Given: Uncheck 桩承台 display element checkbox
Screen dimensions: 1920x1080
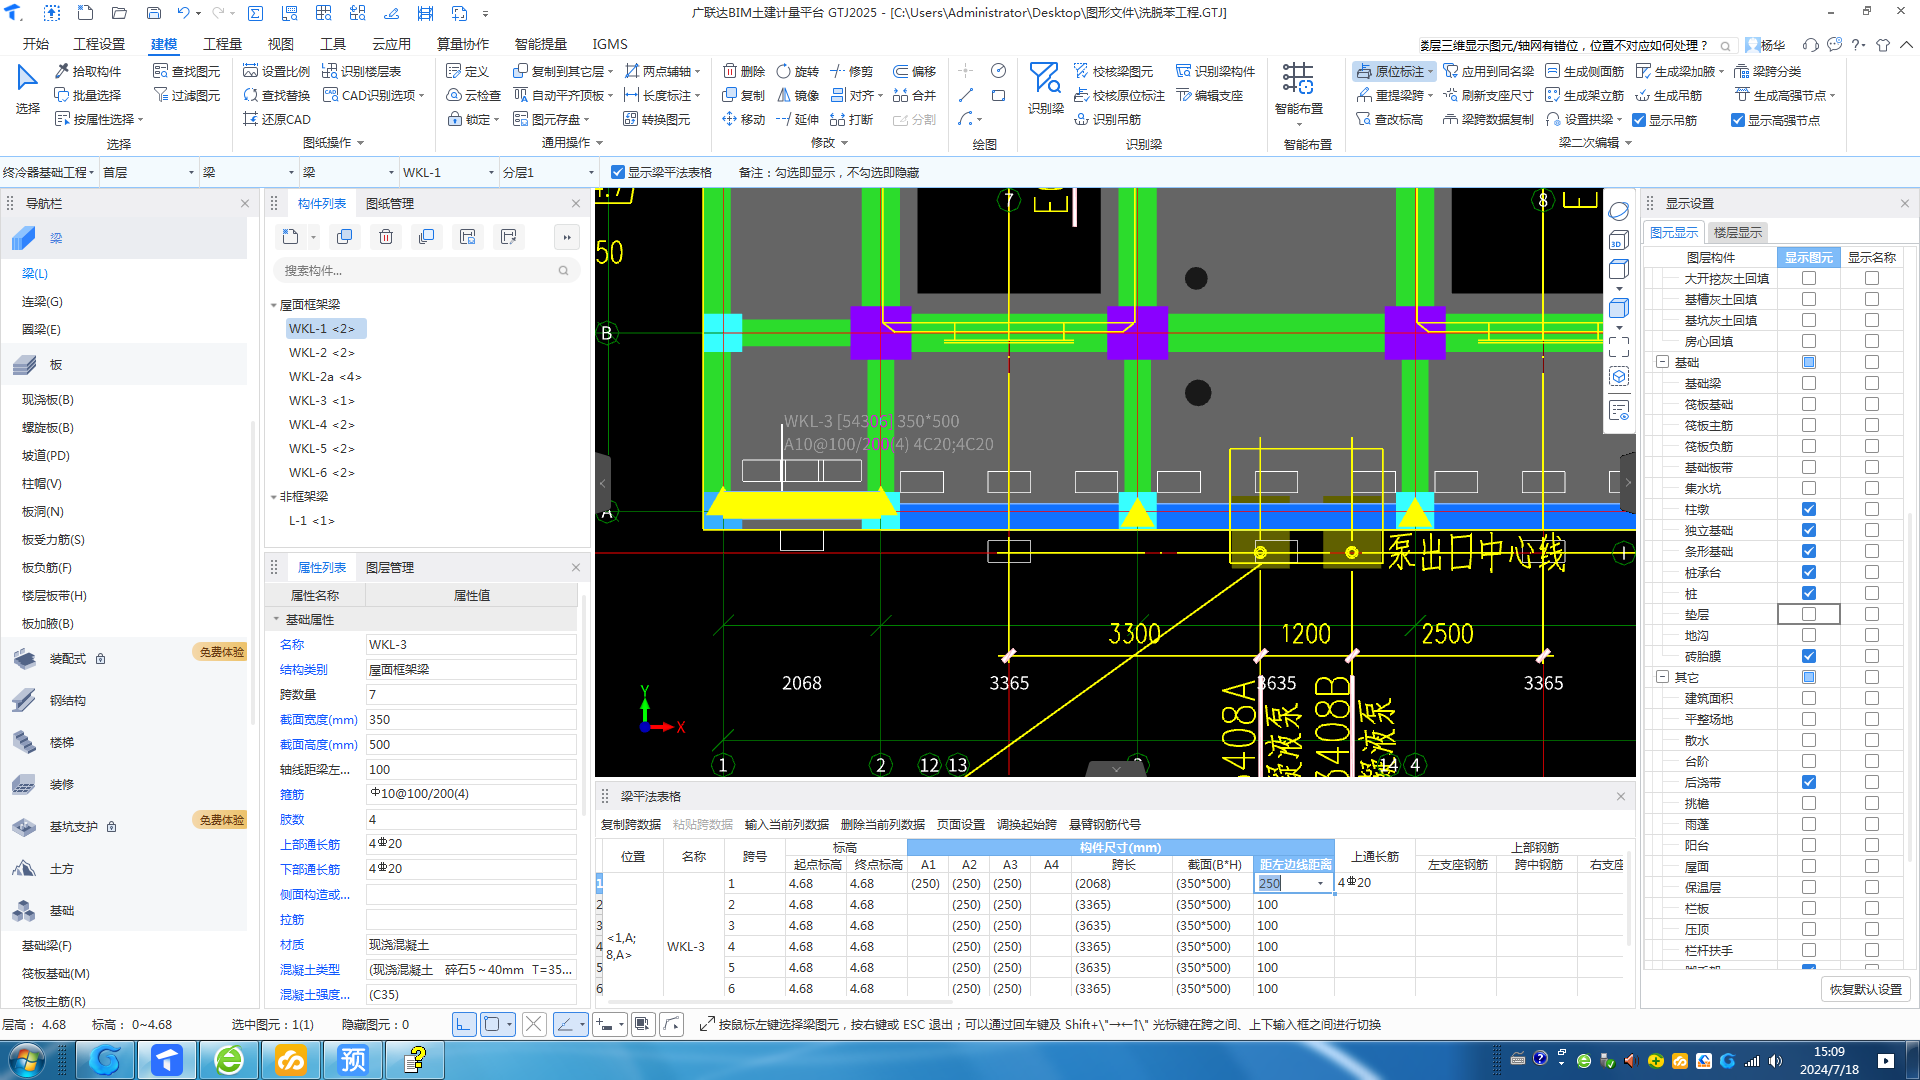Looking at the screenshot, I should (x=1809, y=572).
